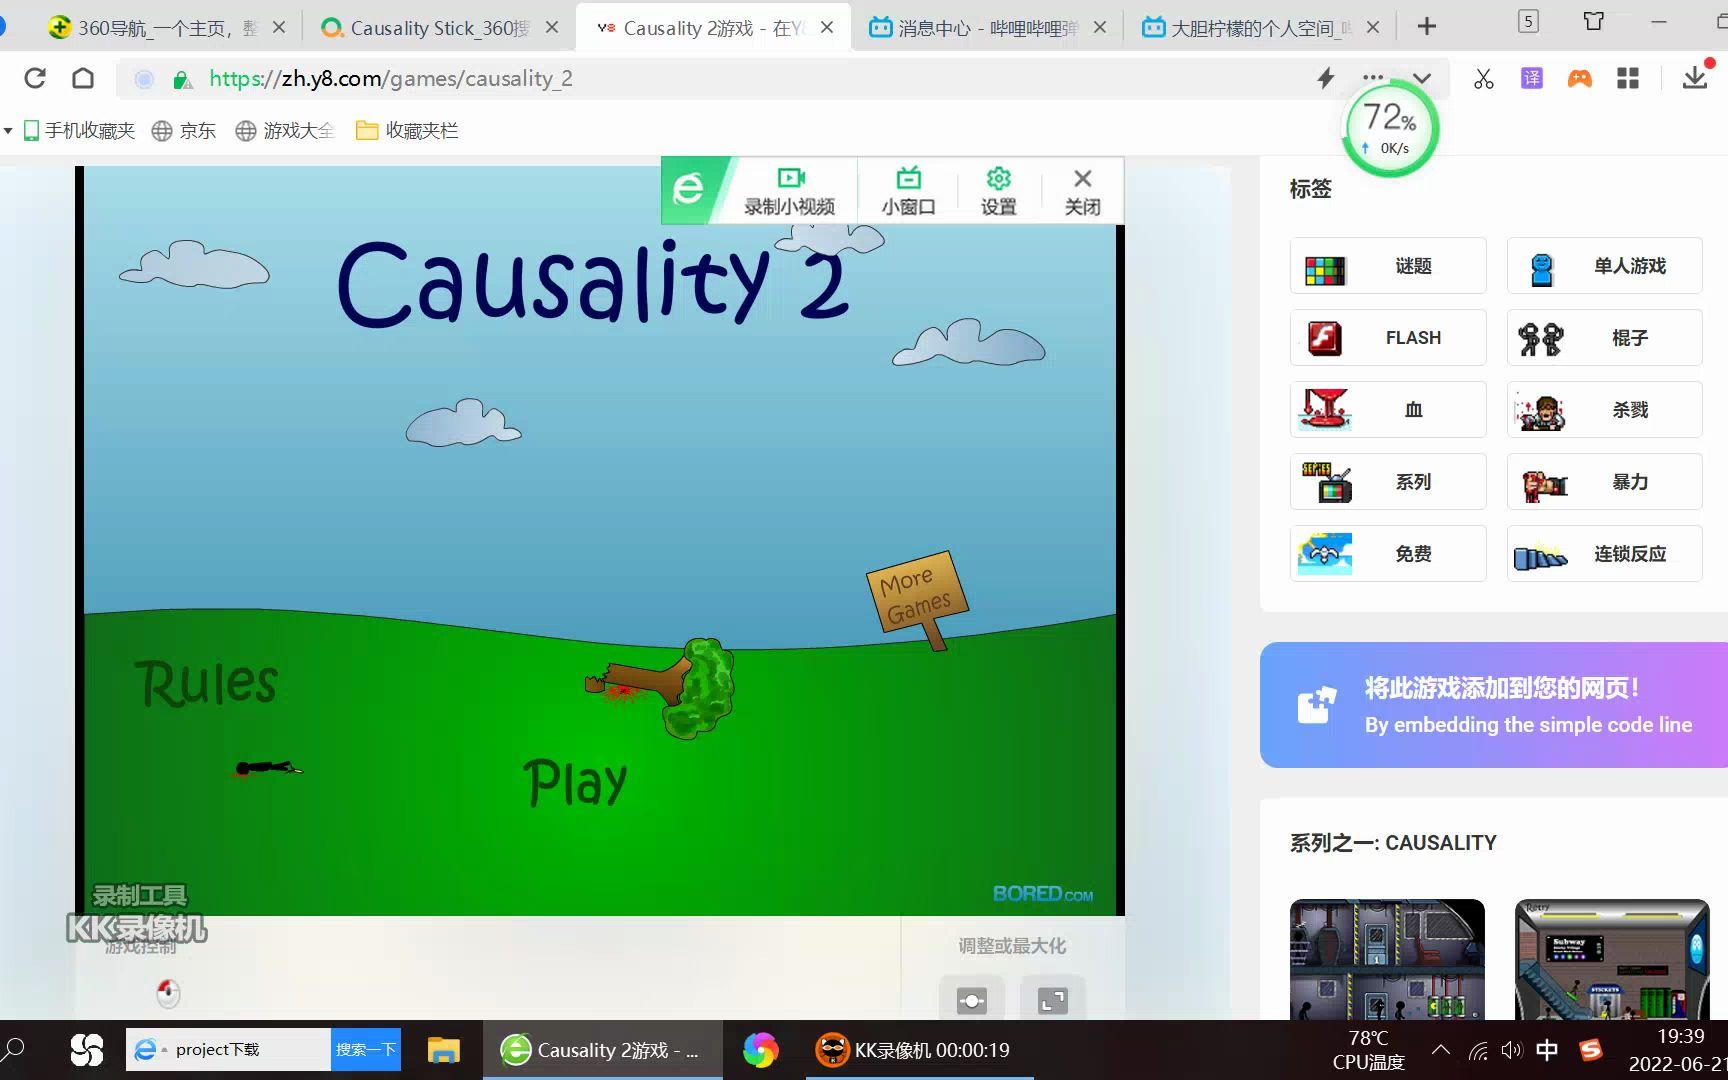Click 小窗口 small window button
1728x1080 pixels.
pyautogui.click(x=908, y=191)
